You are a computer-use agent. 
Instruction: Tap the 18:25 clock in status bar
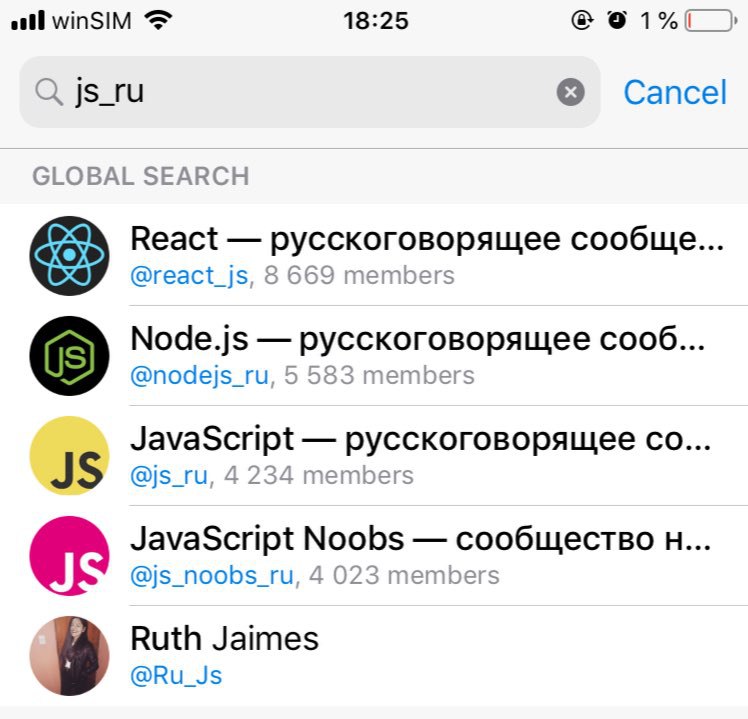point(376,21)
